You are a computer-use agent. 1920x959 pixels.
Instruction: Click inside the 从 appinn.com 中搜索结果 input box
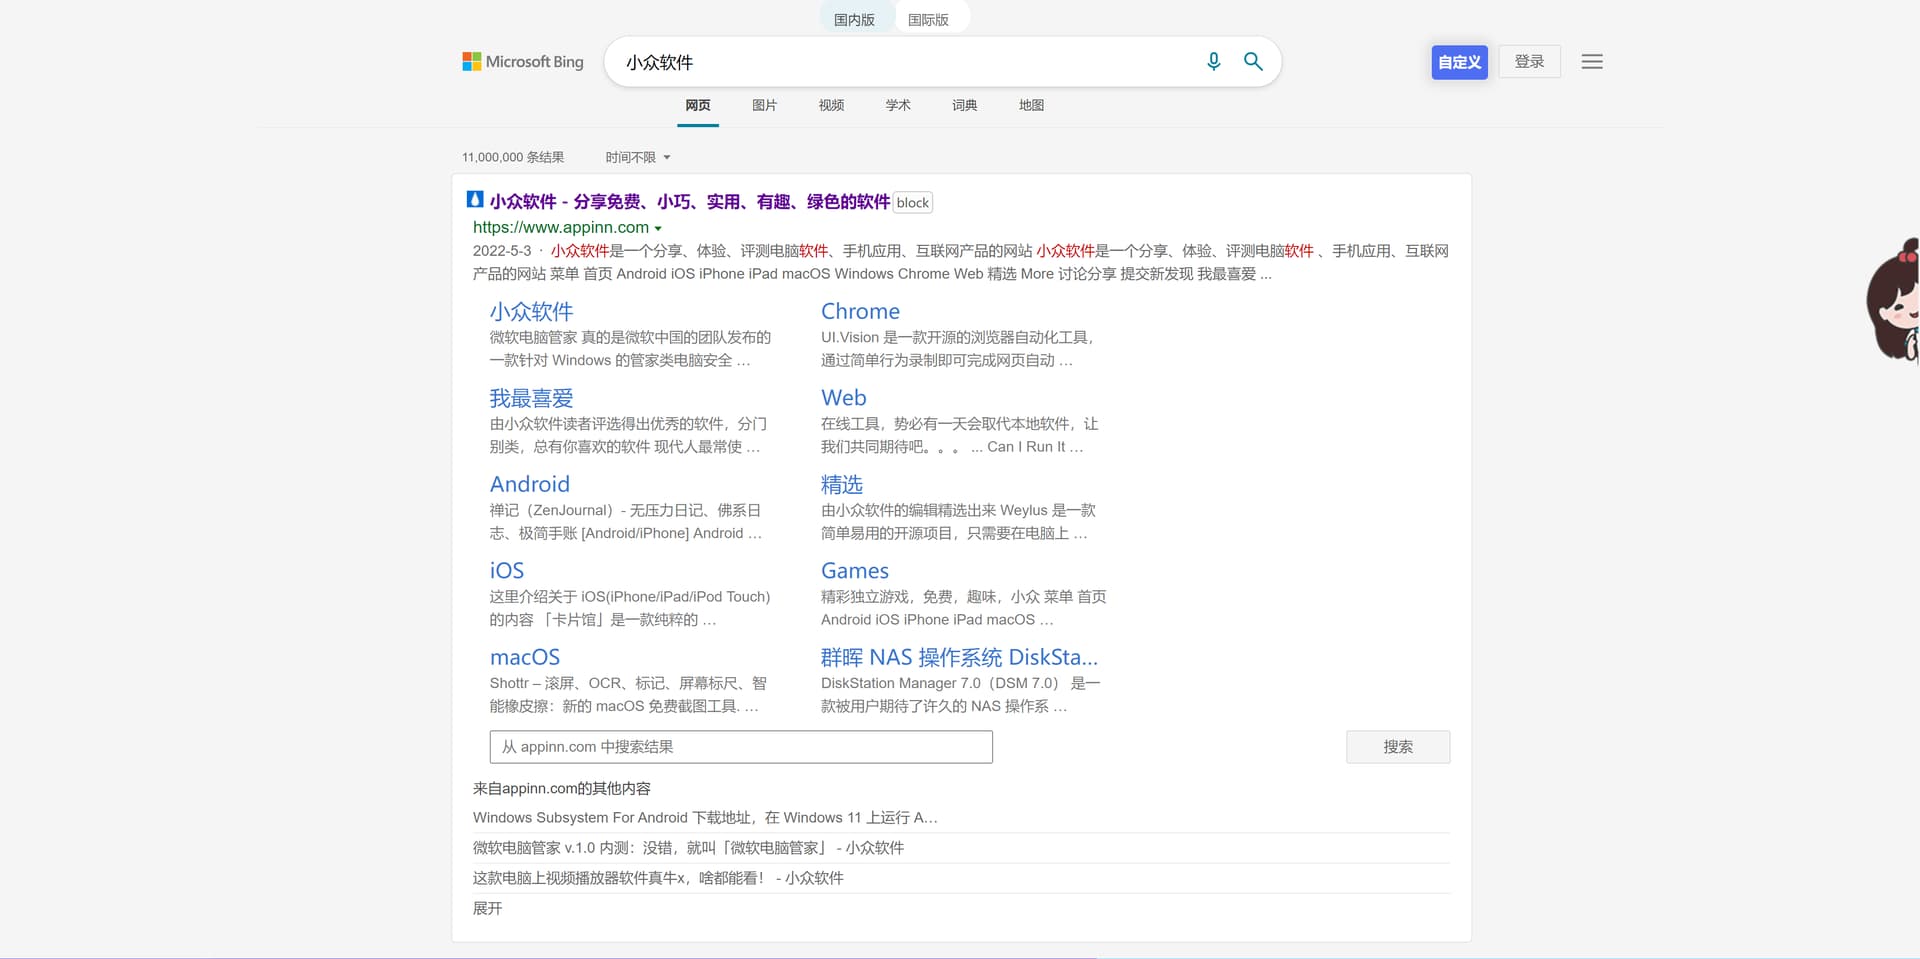[x=740, y=747]
